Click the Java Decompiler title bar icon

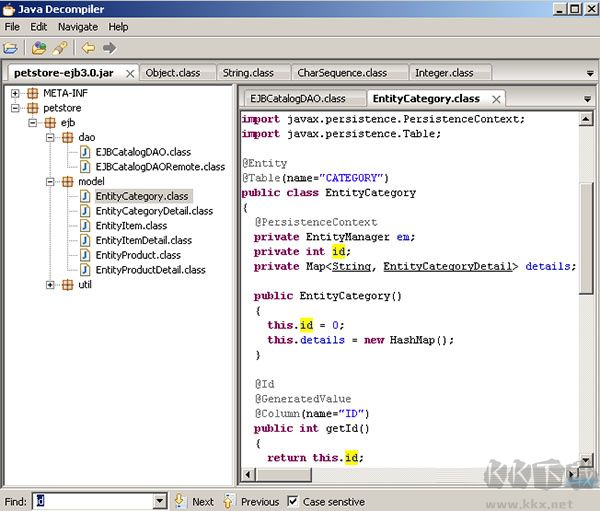[8, 10]
